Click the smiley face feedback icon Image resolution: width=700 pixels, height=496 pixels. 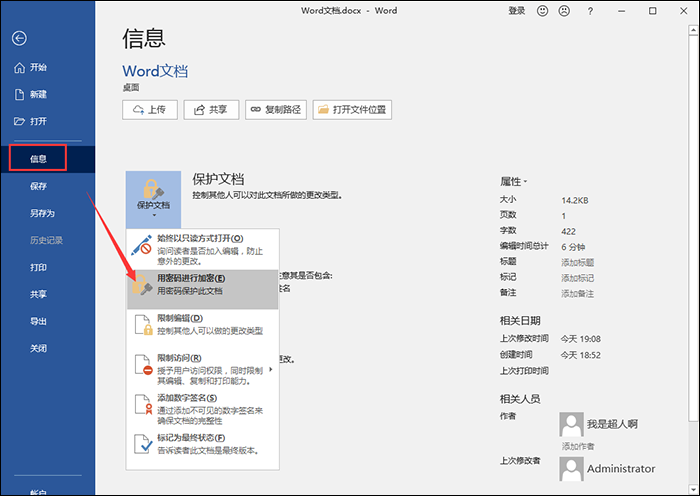point(542,11)
